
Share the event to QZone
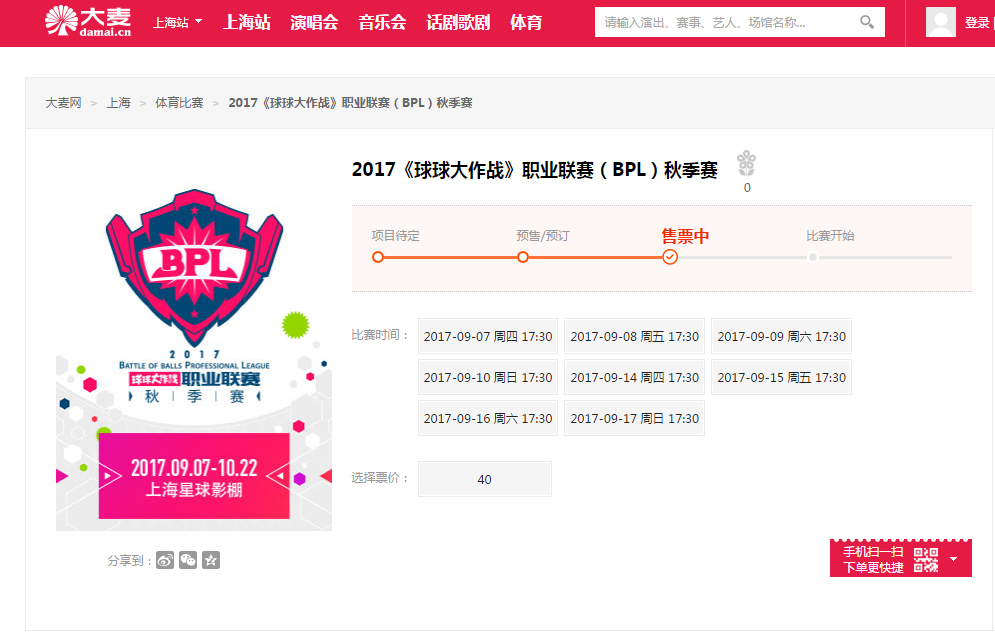pyautogui.click(x=211, y=560)
